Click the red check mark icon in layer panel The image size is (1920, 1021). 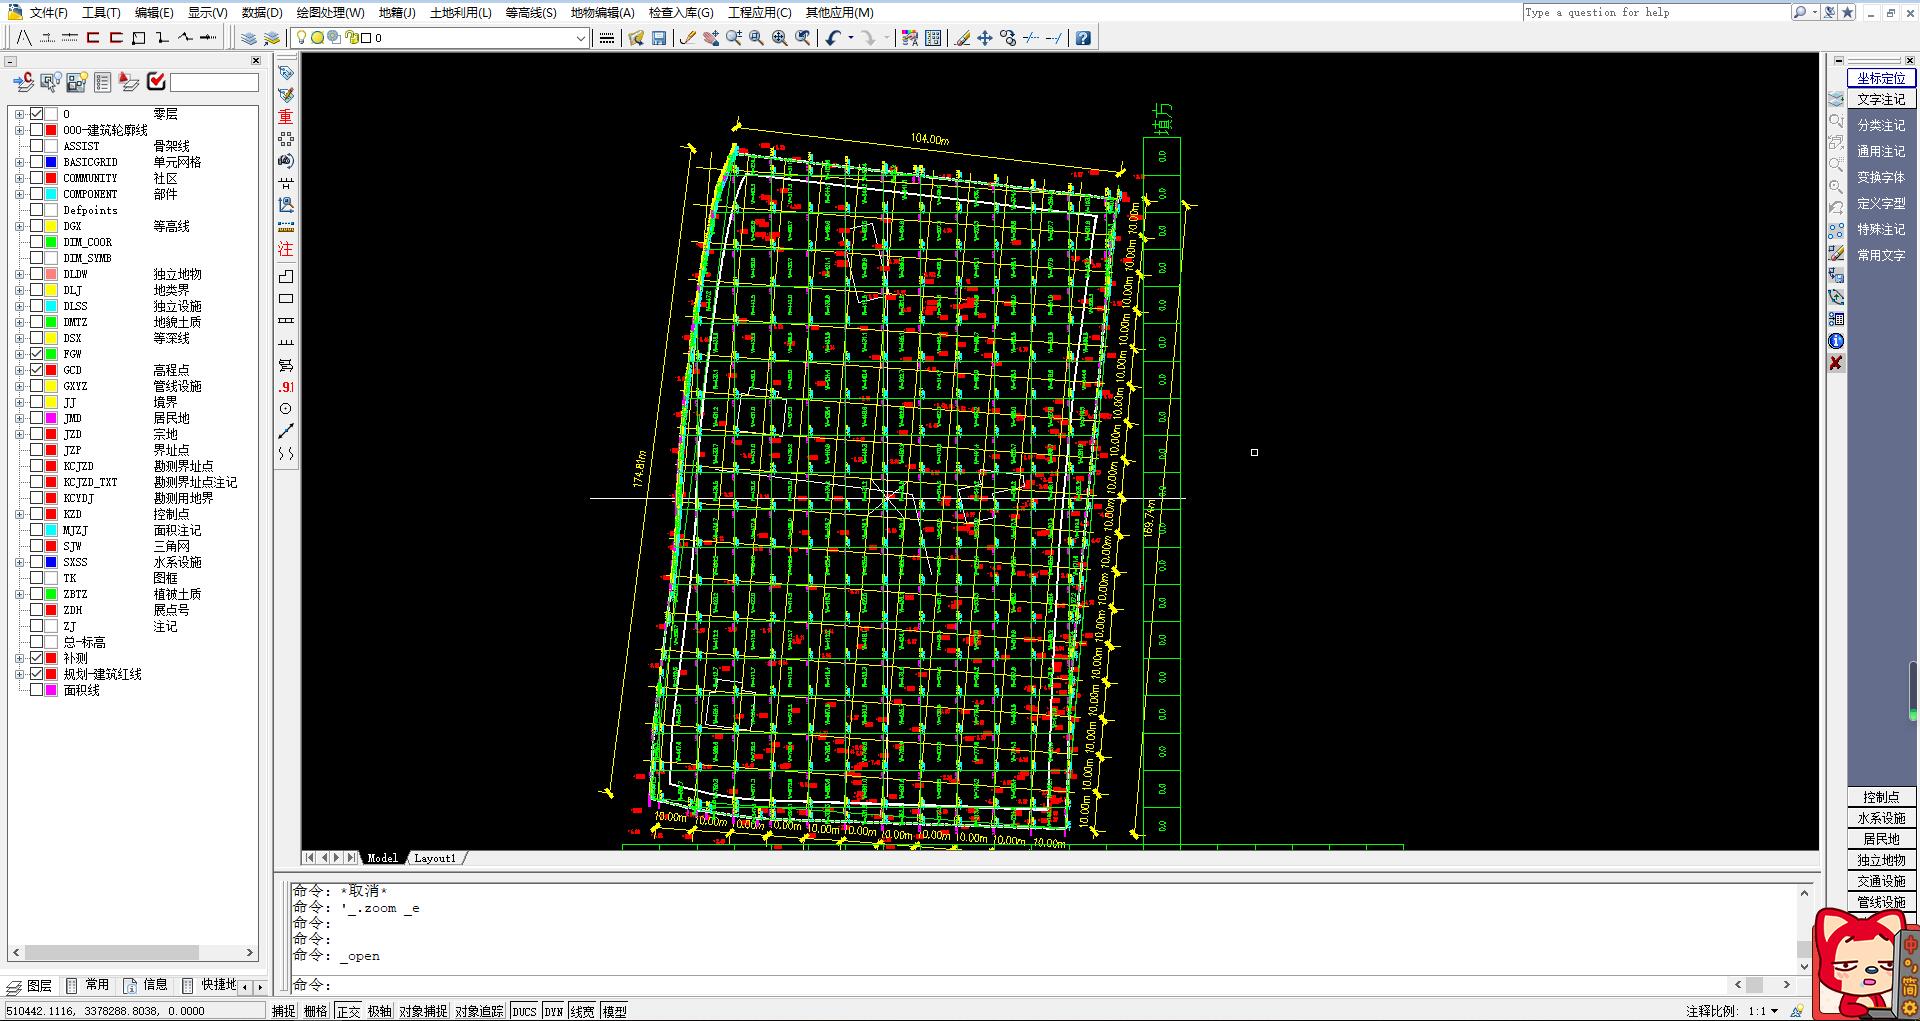tap(156, 82)
